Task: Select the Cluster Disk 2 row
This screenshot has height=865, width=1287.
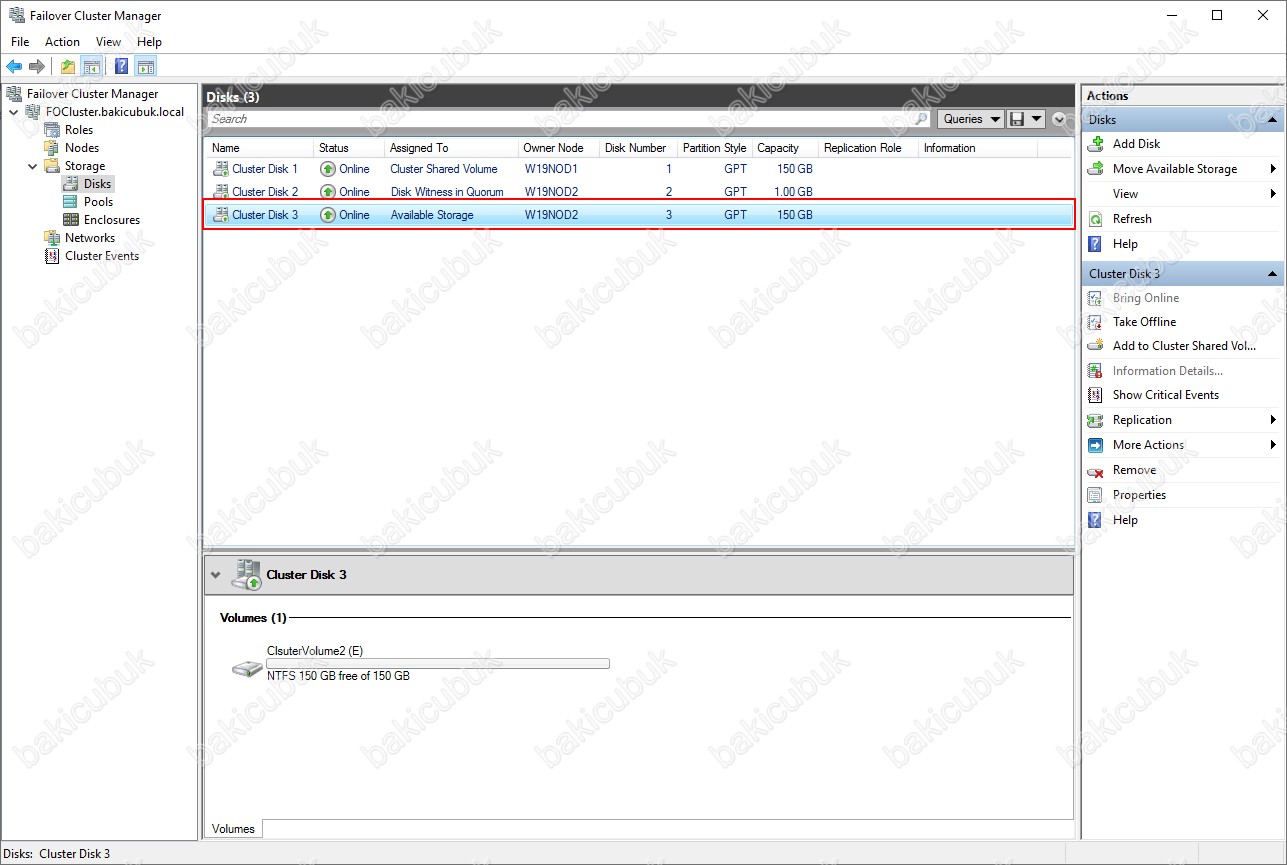Action: click(x=639, y=192)
